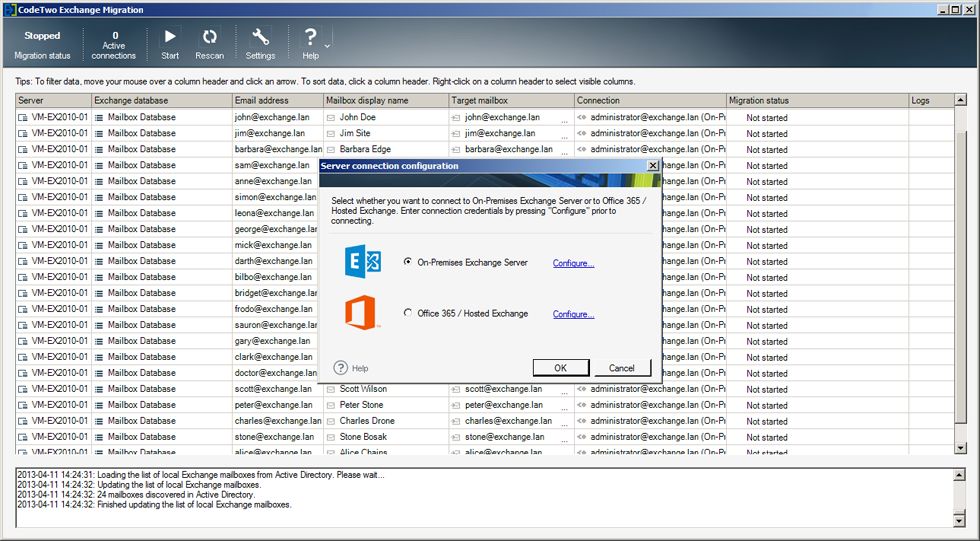
Task: Click the dialog's round Help question icon
Action: (341, 368)
